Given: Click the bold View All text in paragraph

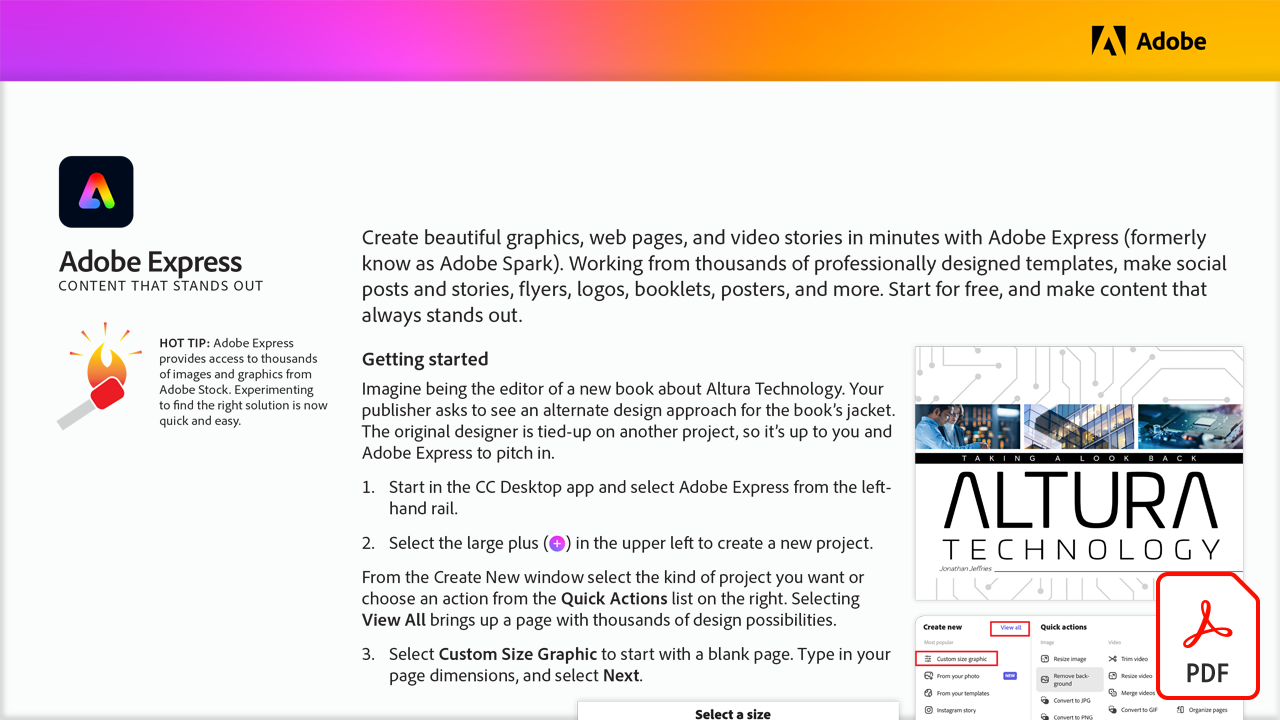Looking at the screenshot, I should 394,620.
